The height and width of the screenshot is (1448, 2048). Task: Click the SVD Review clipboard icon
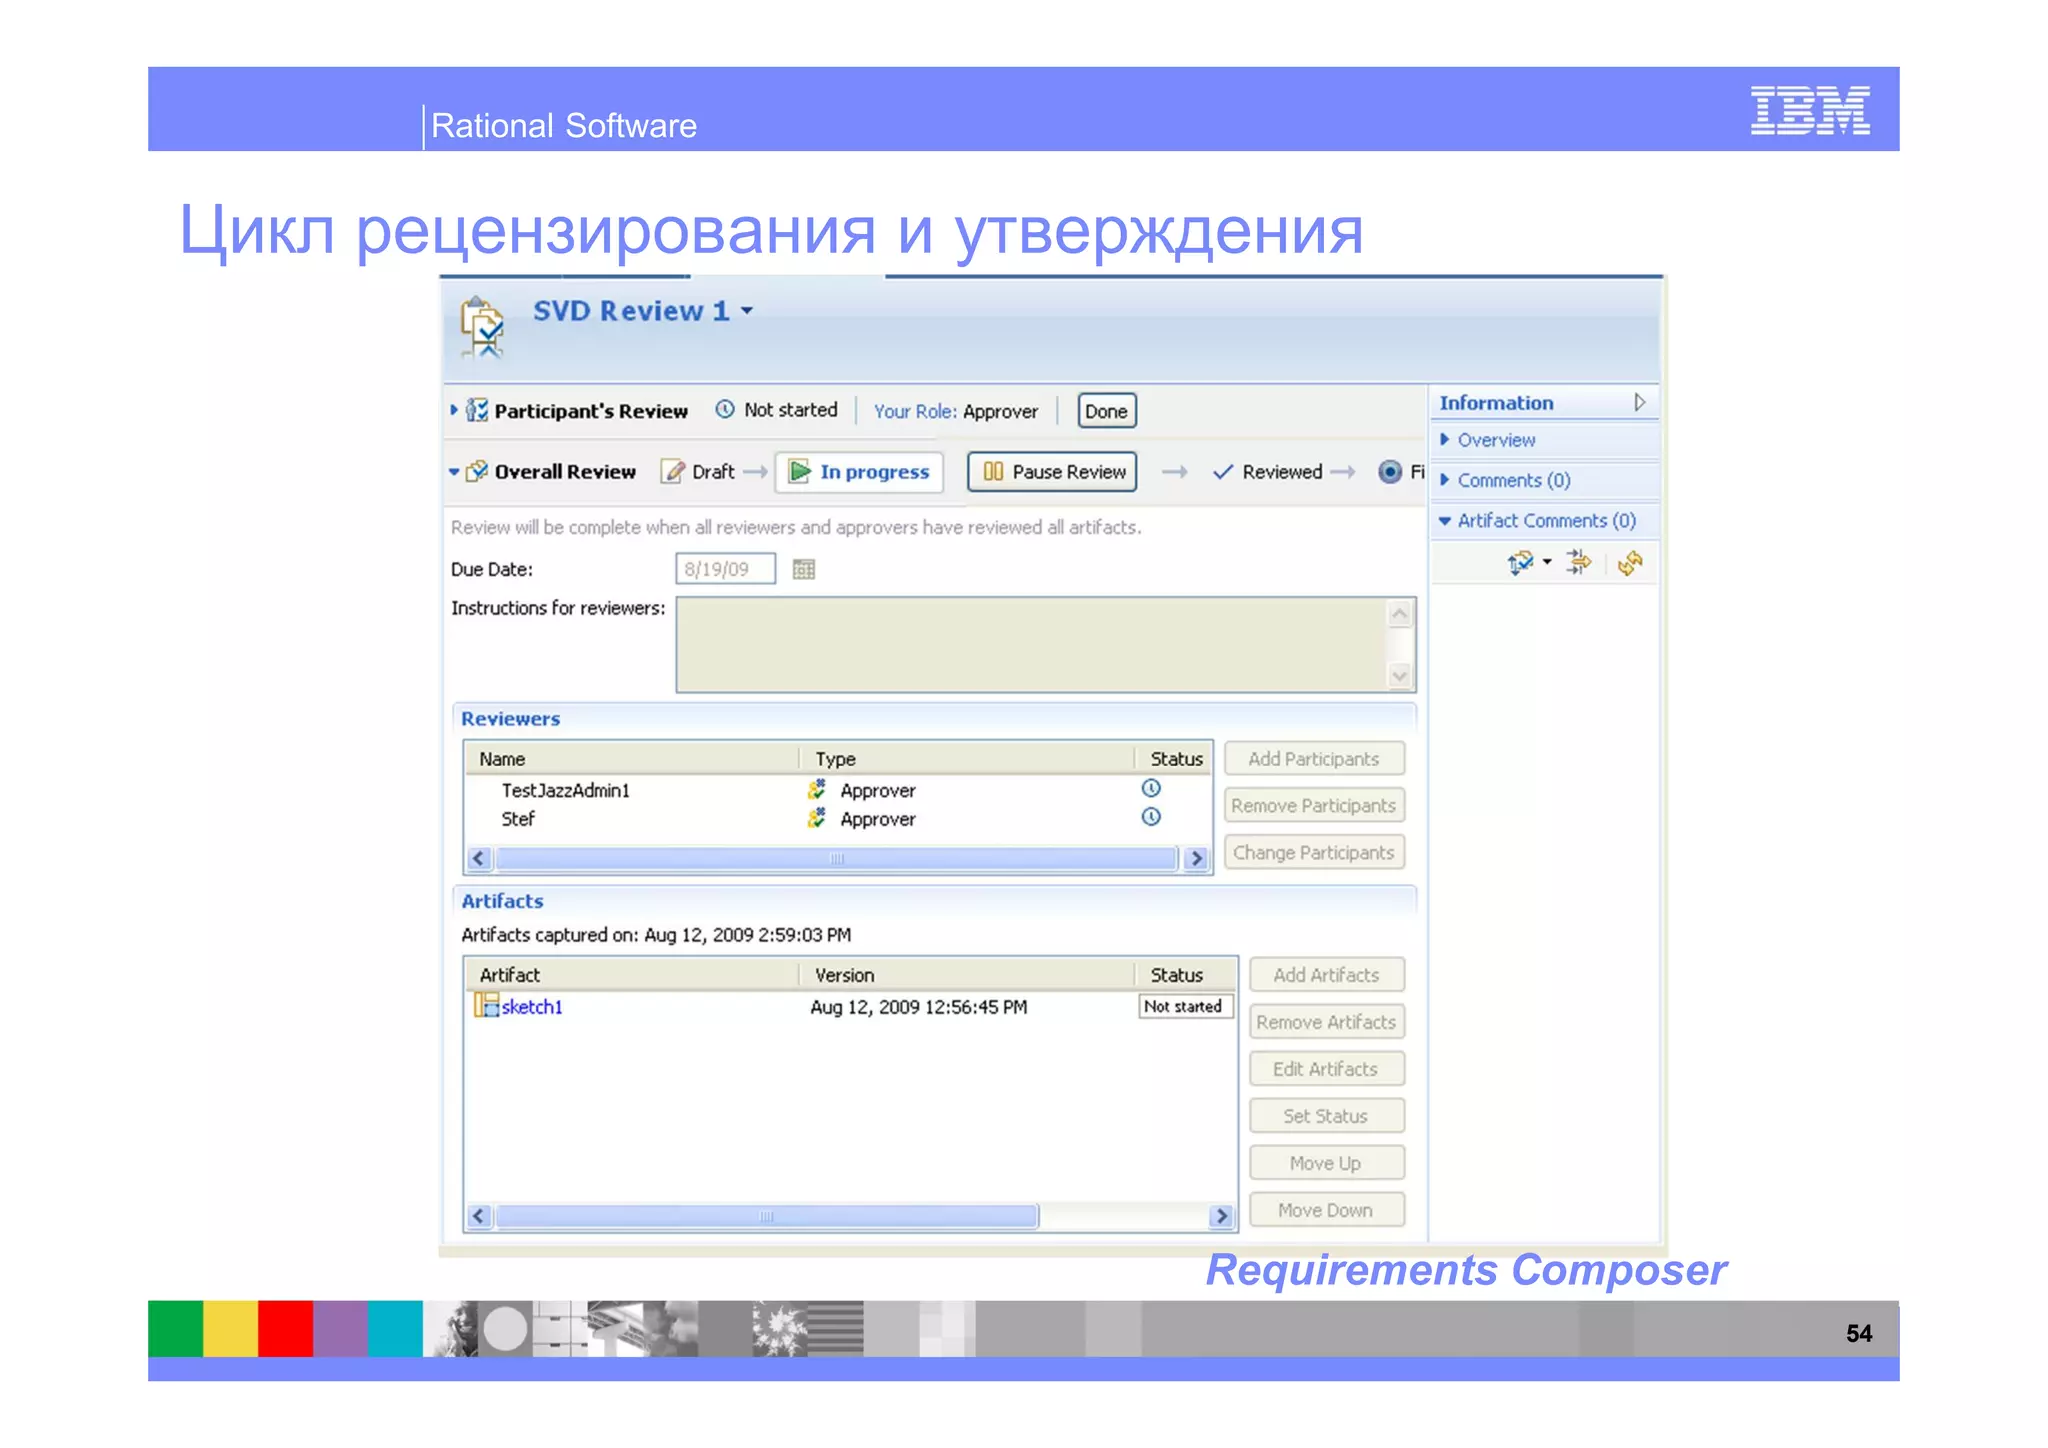(x=482, y=326)
